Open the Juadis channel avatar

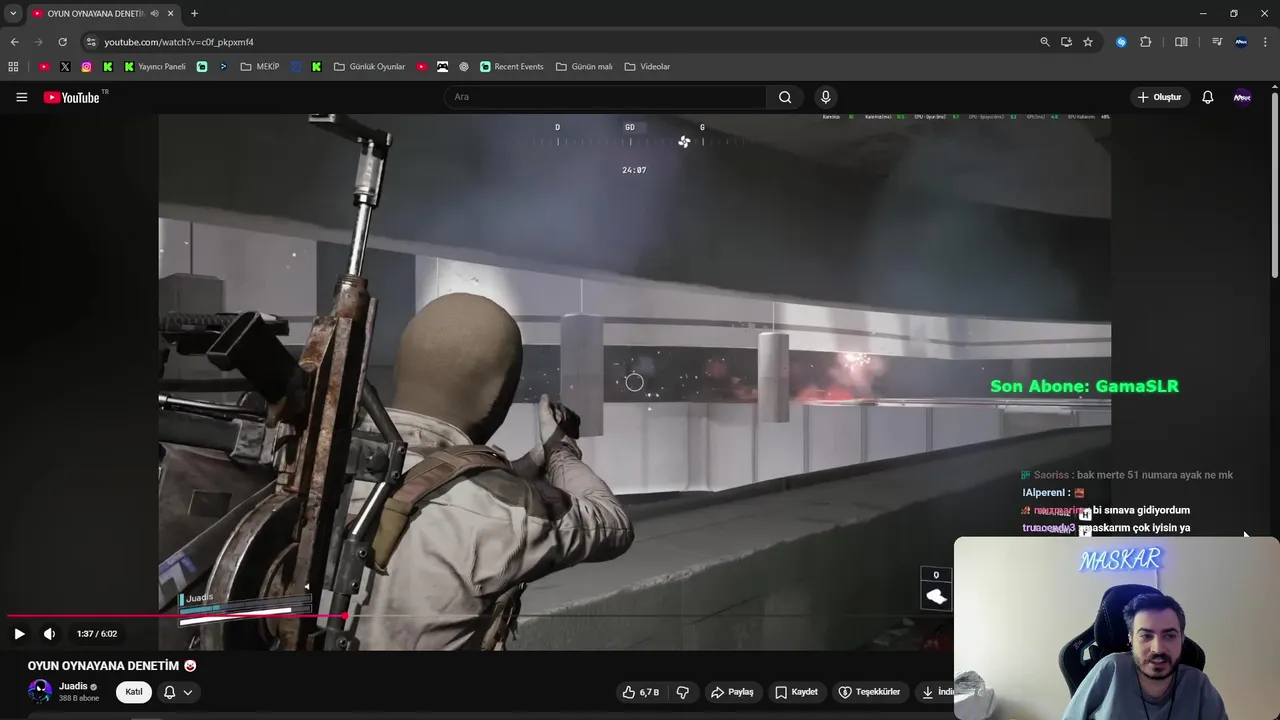[x=40, y=691]
